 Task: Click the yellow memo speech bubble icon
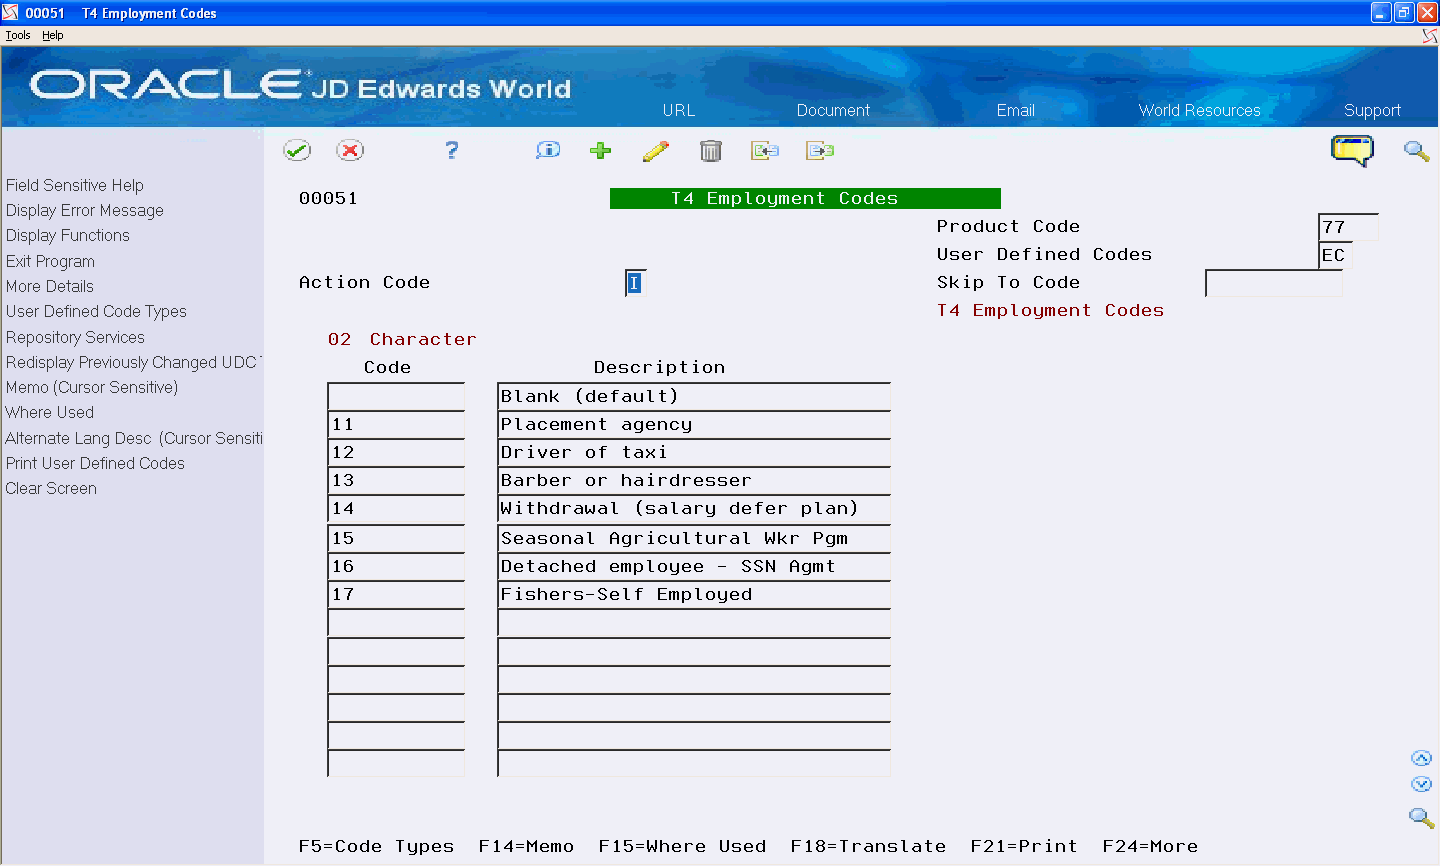1354,150
